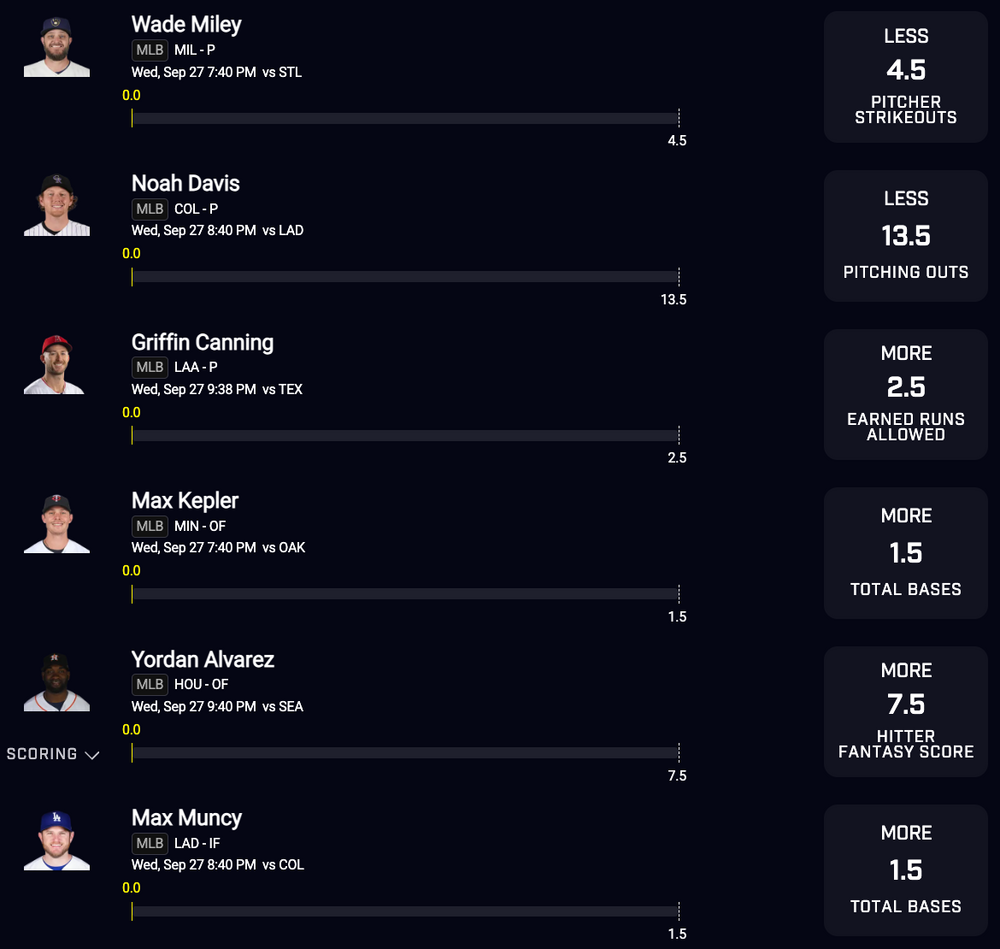1000x949 pixels.
Task: Select the More 7.5 Hitter Fantasy Score card
Action: [x=905, y=712]
